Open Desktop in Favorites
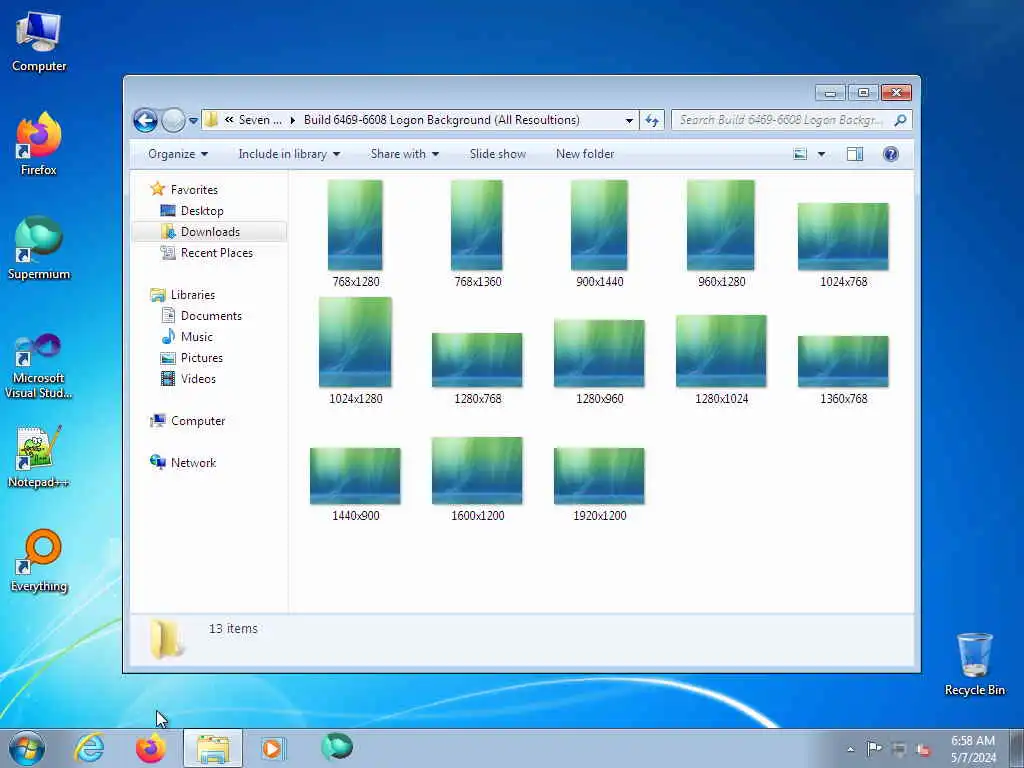This screenshot has height=768, width=1024. click(202, 211)
